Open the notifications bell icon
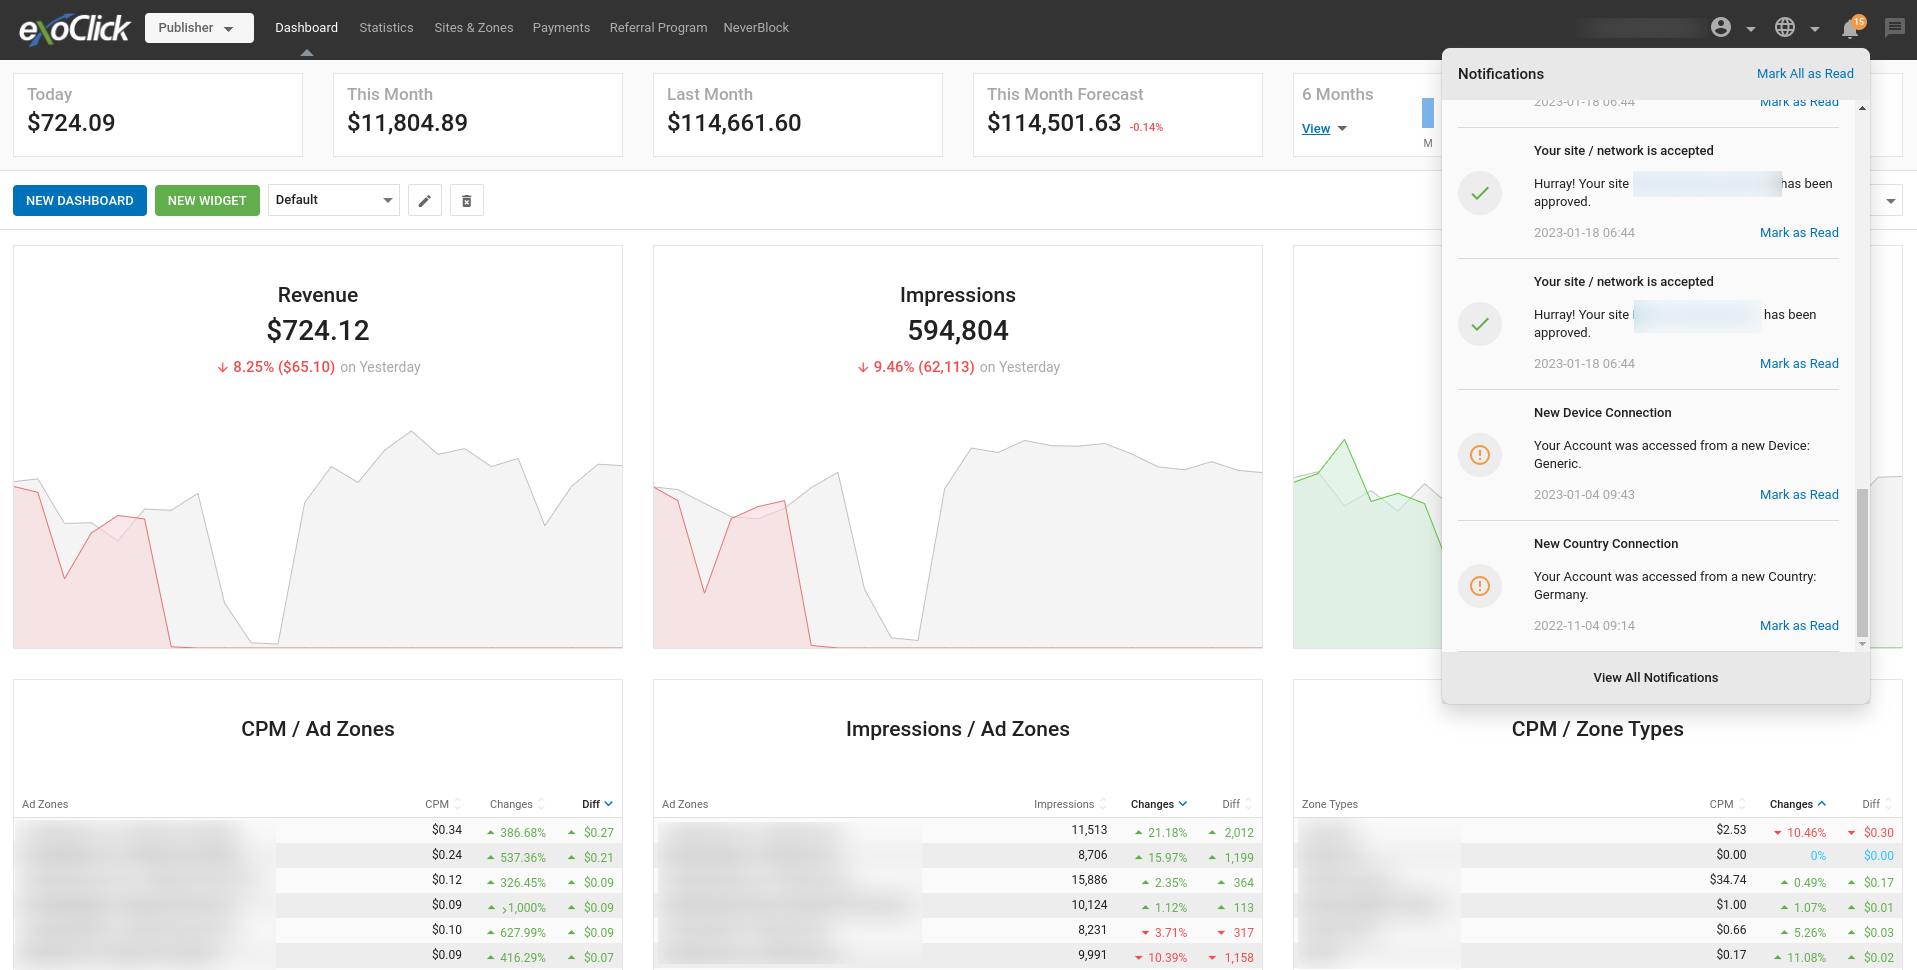The height and width of the screenshot is (970, 1917). [1850, 28]
